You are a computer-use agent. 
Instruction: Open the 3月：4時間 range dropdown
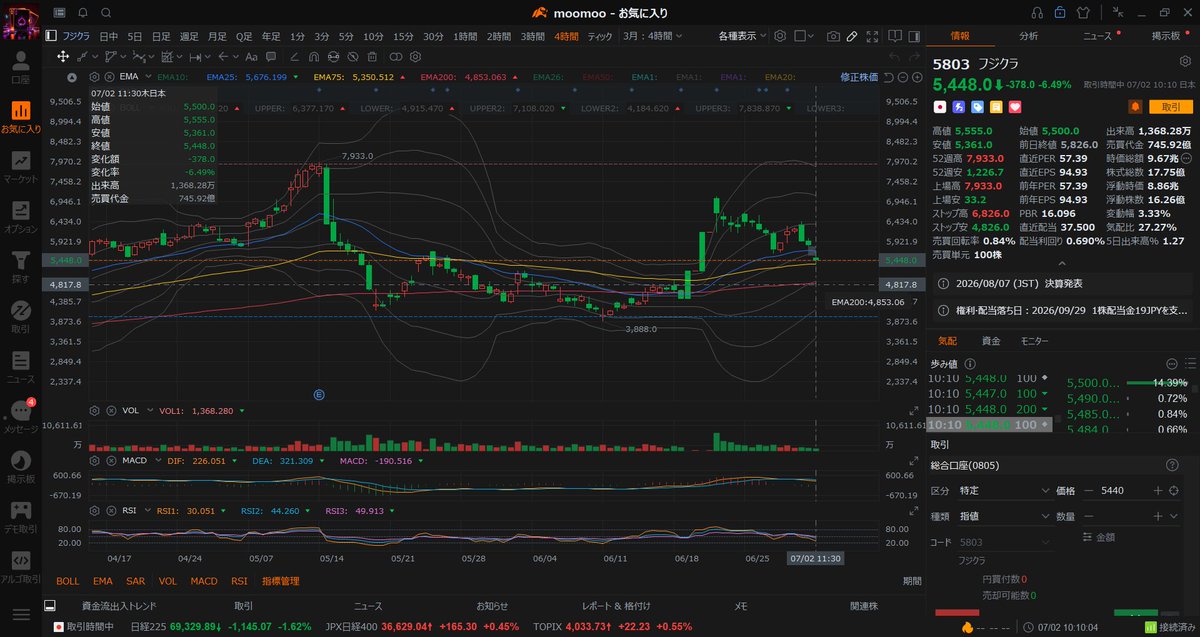pos(653,36)
